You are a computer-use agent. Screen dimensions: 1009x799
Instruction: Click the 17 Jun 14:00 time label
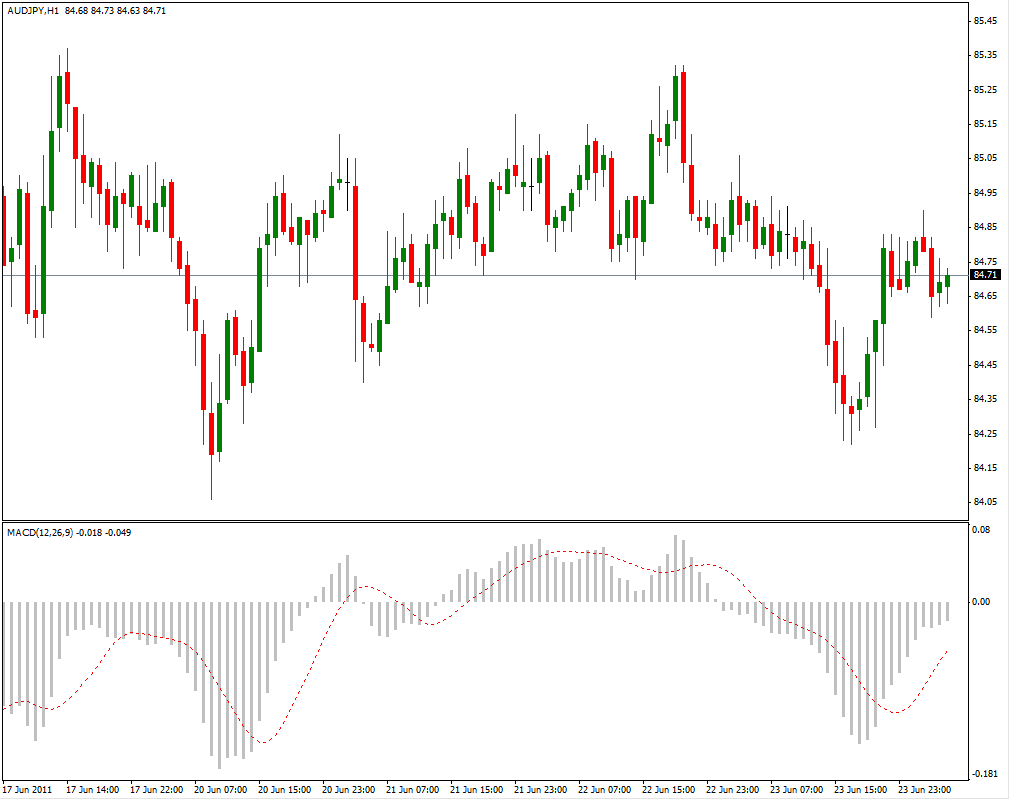[x=93, y=789]
